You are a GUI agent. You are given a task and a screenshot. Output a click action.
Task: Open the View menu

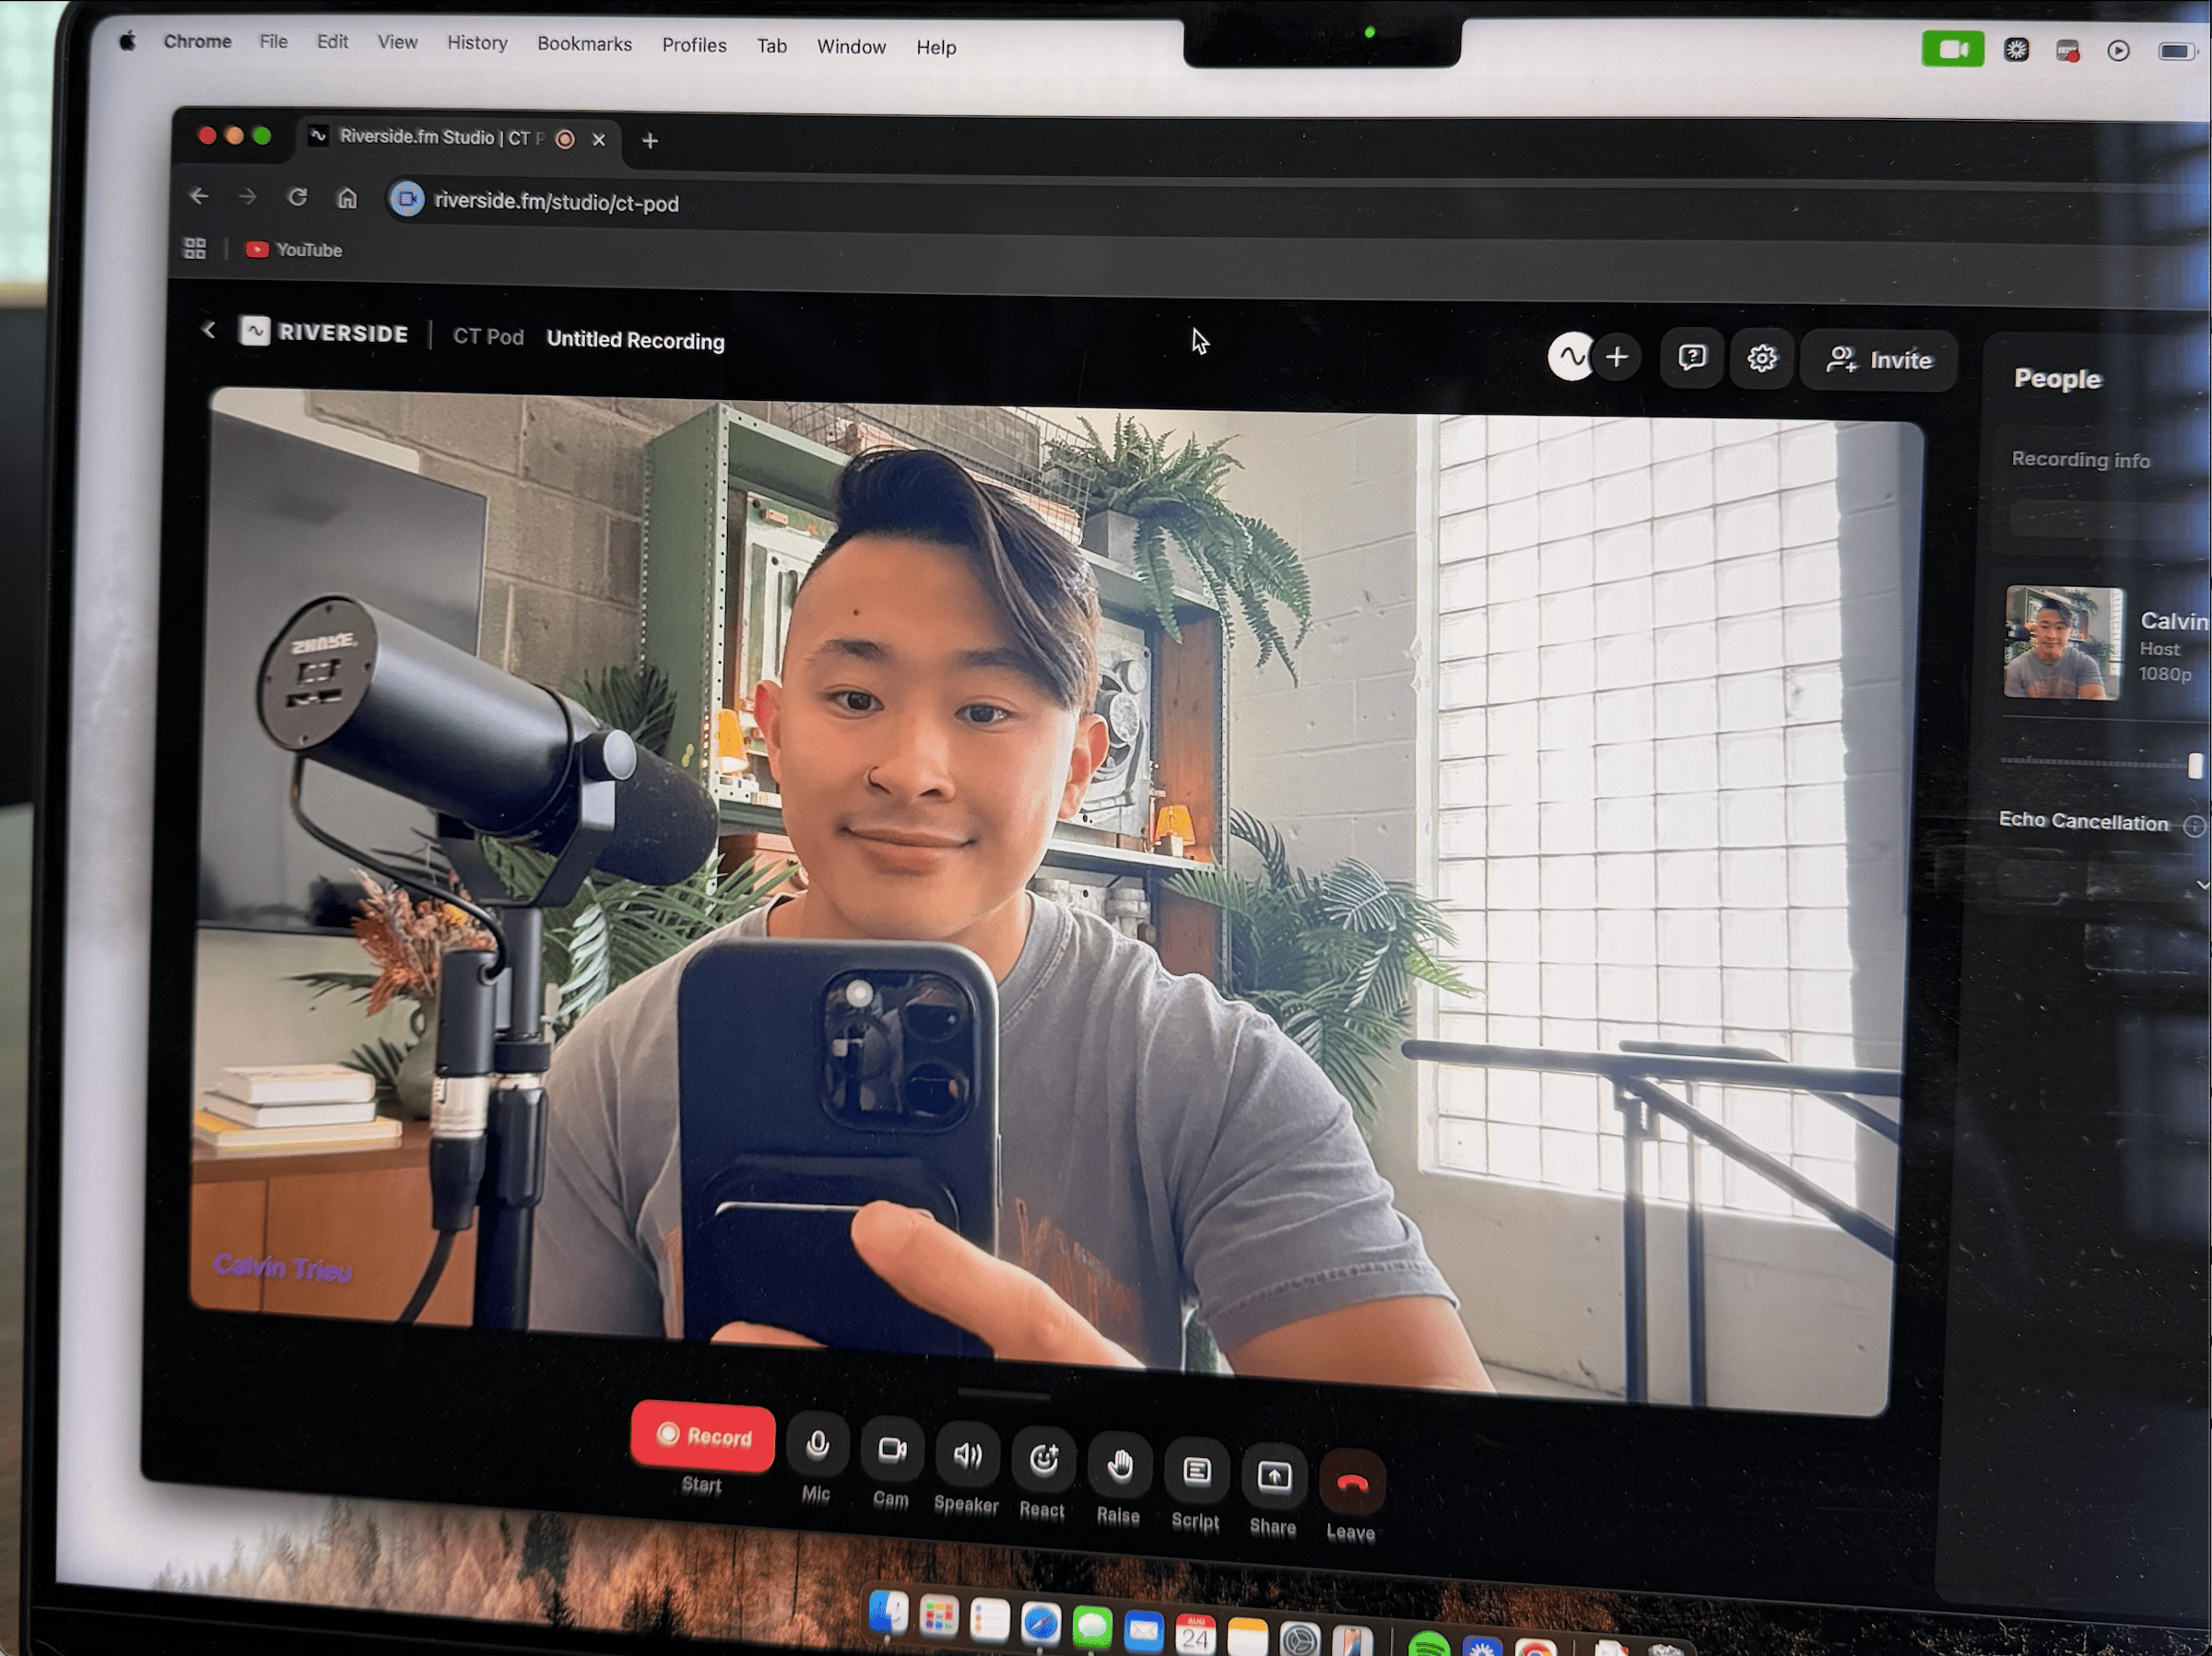[x=397, y=42]
